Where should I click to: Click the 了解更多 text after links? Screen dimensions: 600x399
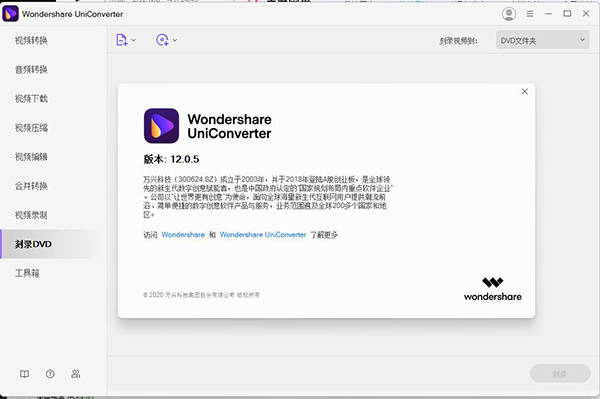pyautogui.click(x=324, y=235)
